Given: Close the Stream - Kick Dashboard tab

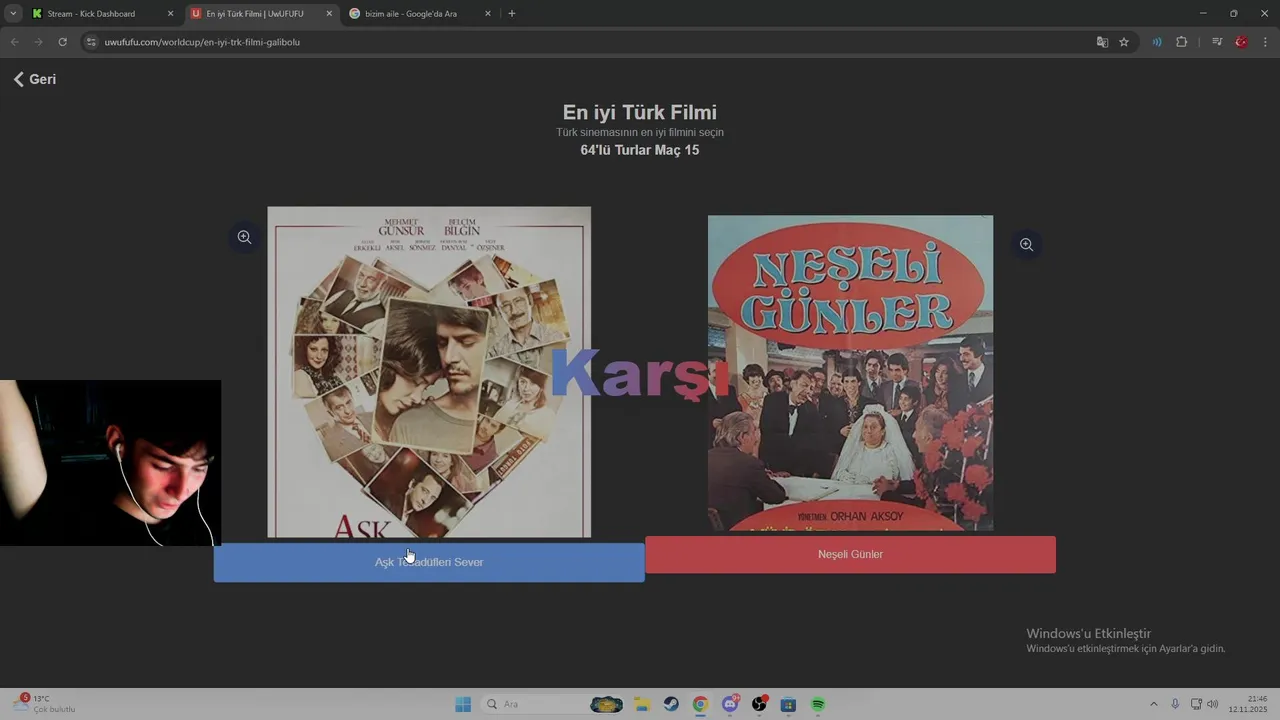Looking at the screenshot, I should tap(170, 14).
